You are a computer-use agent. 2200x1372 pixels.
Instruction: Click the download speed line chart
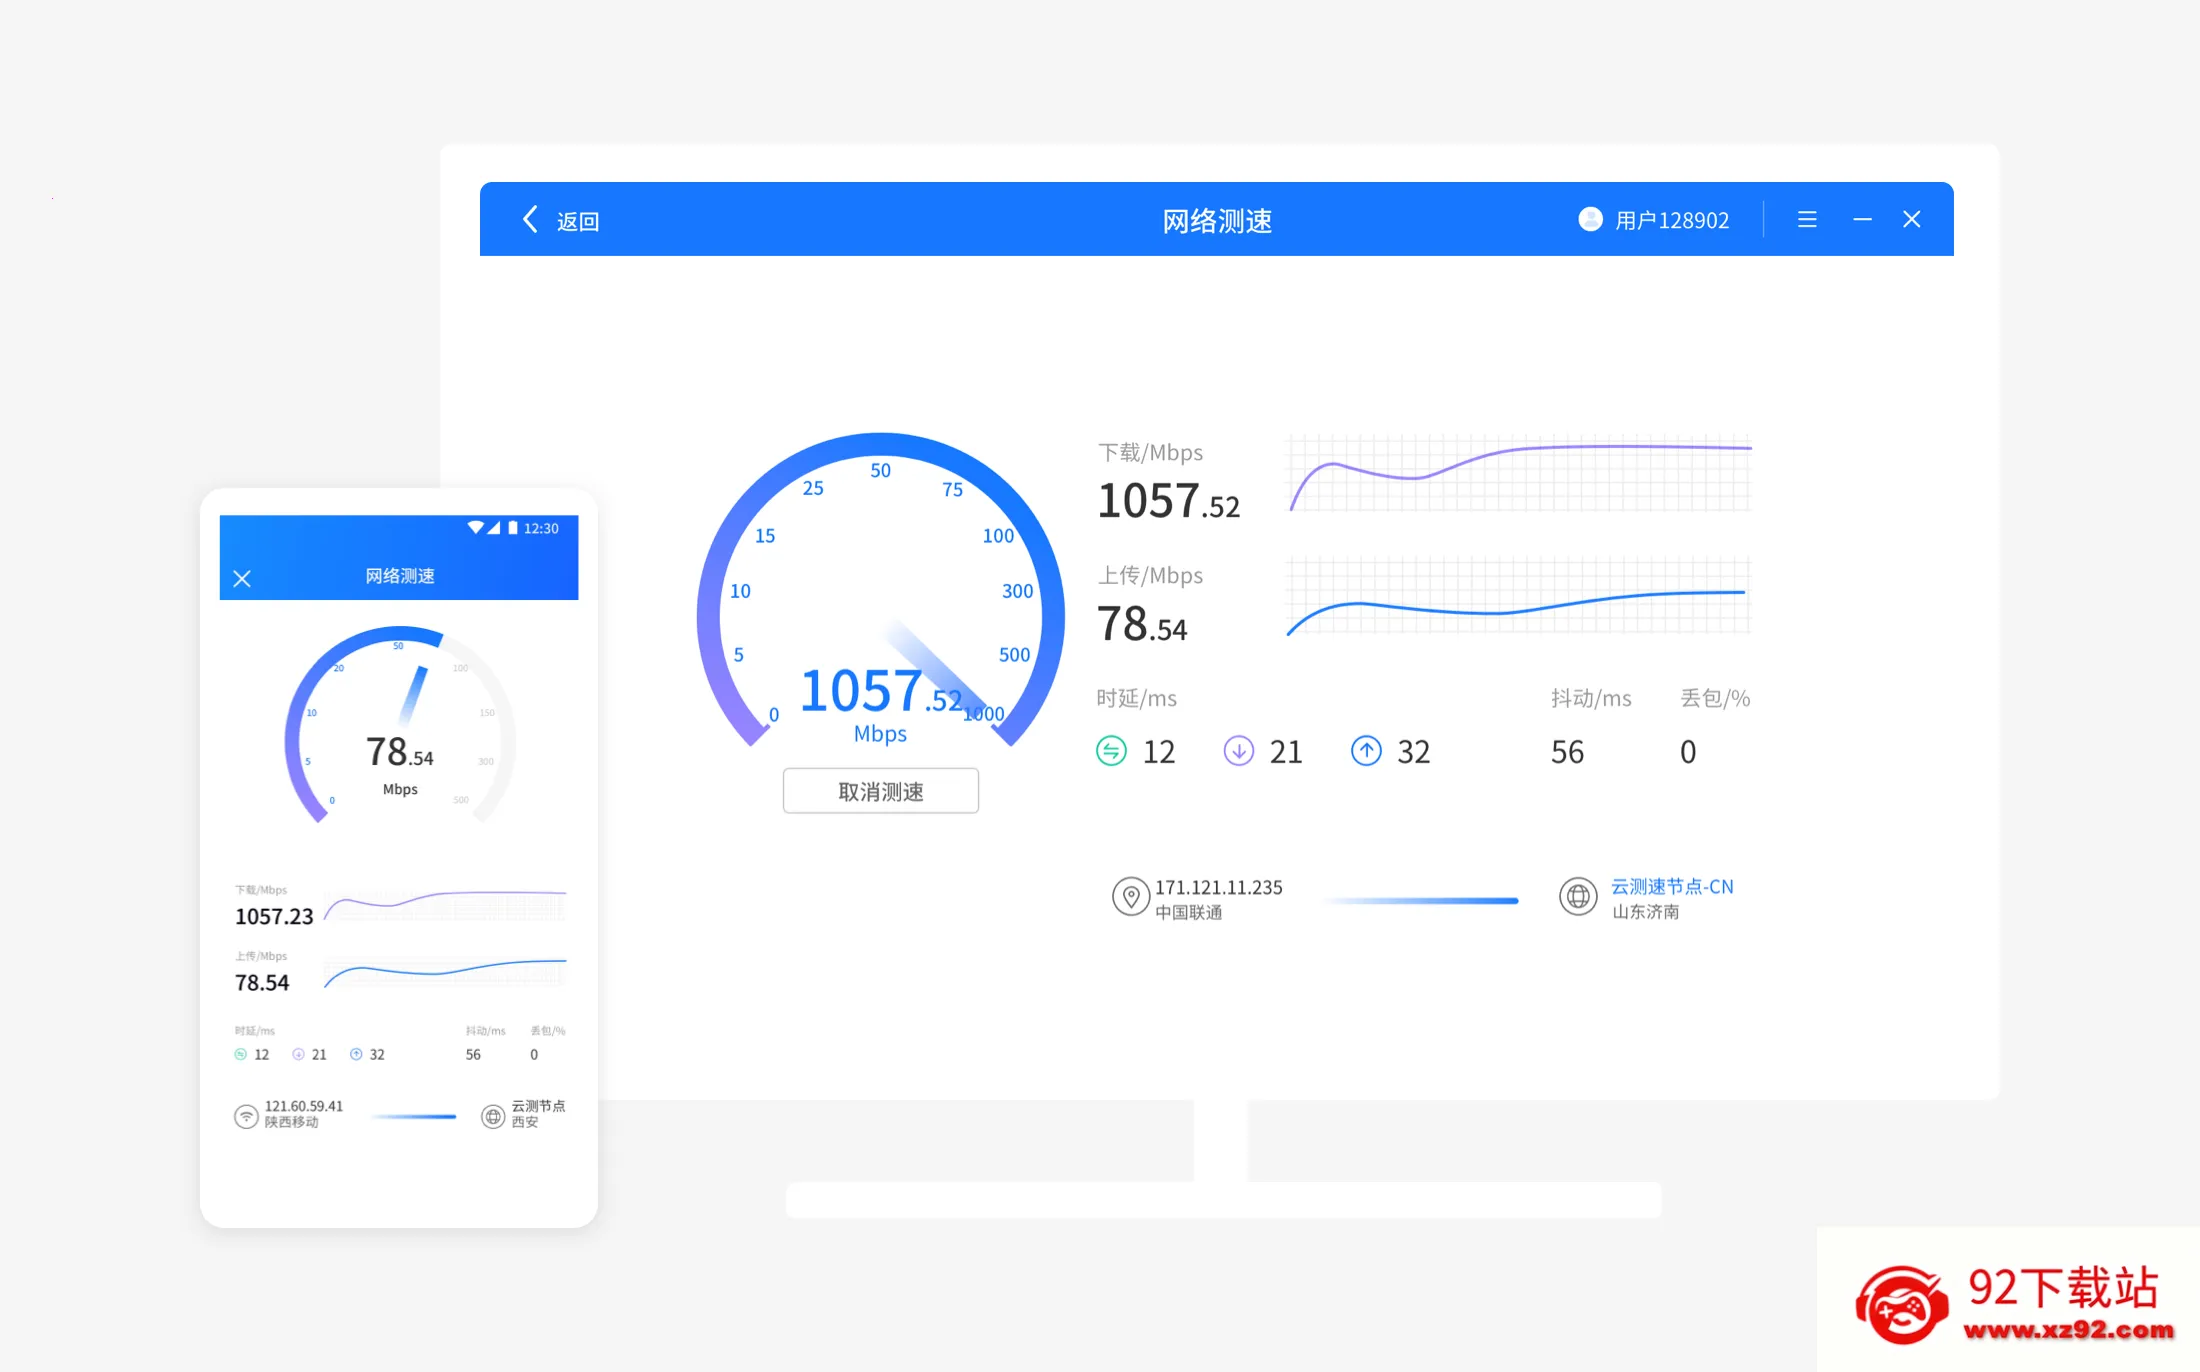1520,474
